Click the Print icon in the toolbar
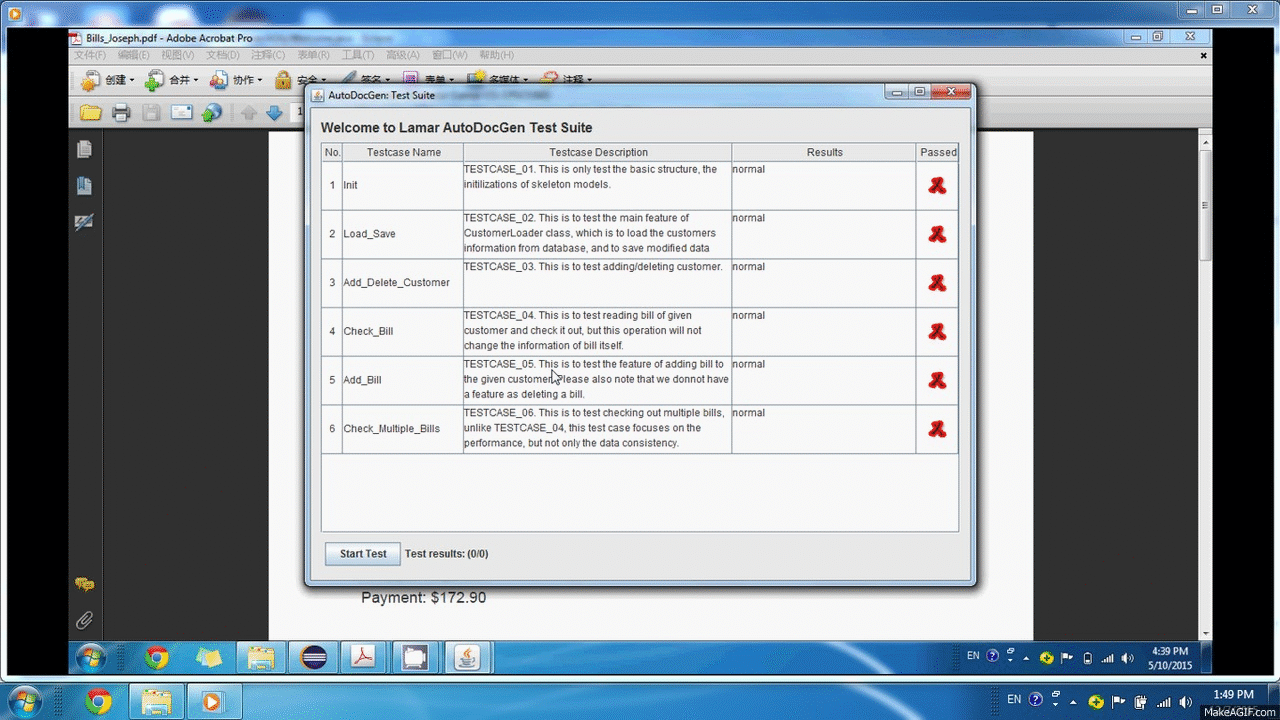The width and height of the screenshot is (1280, 720). click(119, 112)
